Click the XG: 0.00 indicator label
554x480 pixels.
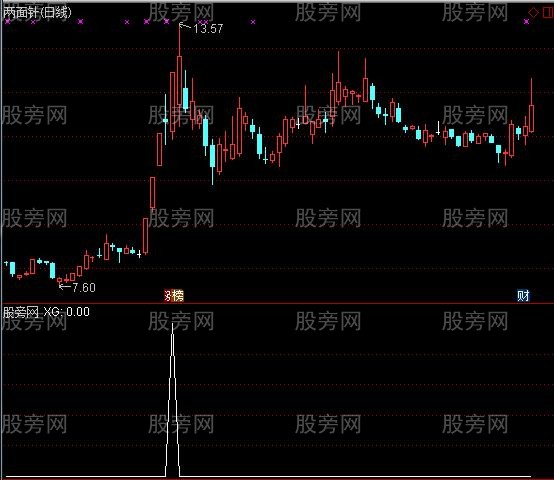coord(66,312)
